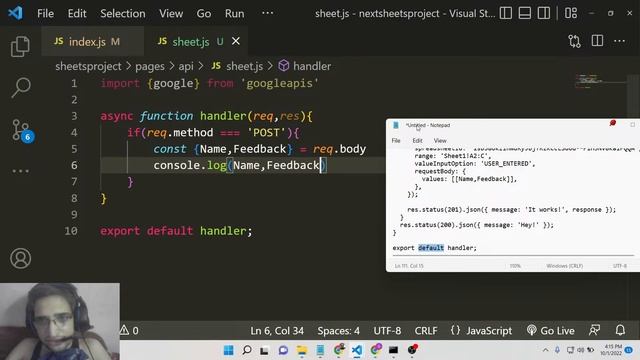Screen dimensions: 640x360
Task: Select sheetsproject in the breadcrumb
Action: click(88, 66)
